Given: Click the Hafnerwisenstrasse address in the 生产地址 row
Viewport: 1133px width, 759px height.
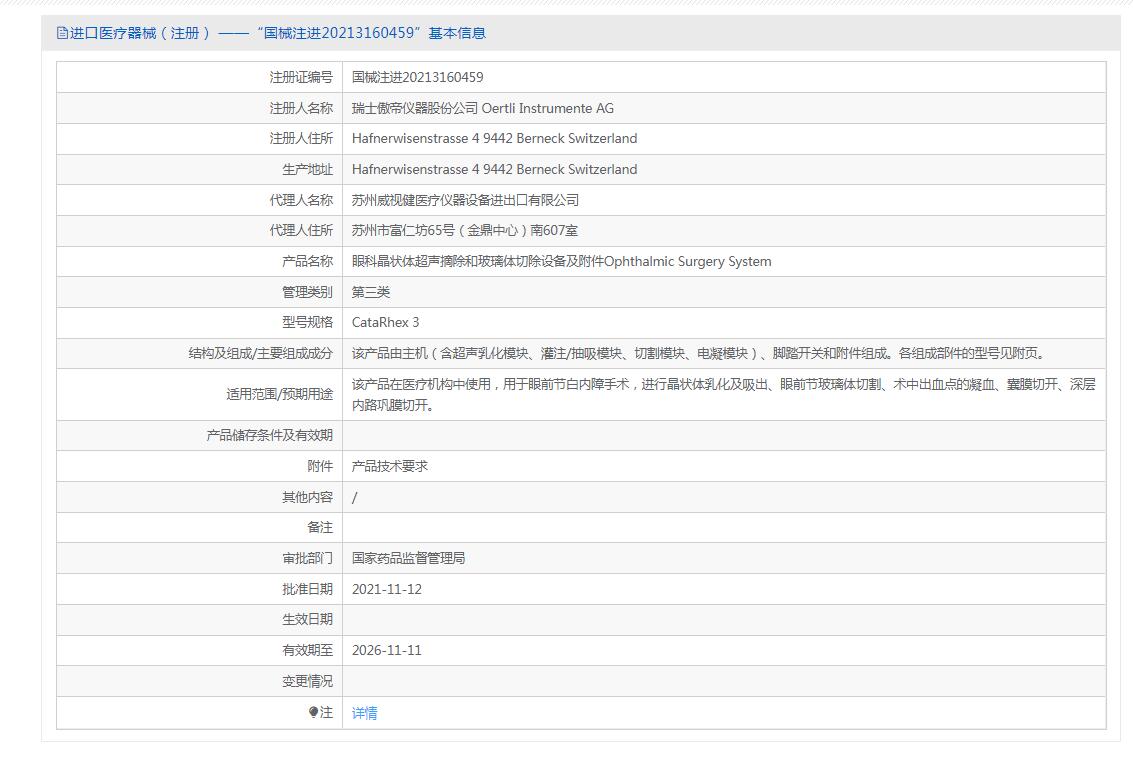Looking at the screenshot, I should tap(494, 169).
